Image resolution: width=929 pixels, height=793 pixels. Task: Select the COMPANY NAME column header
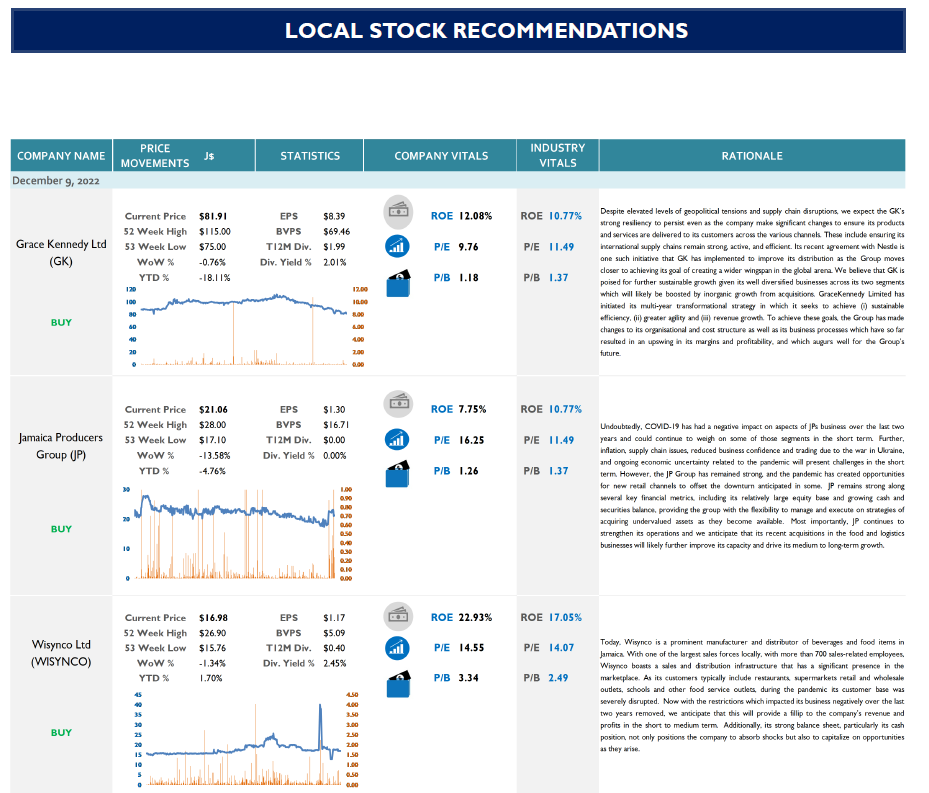(61, 156)
